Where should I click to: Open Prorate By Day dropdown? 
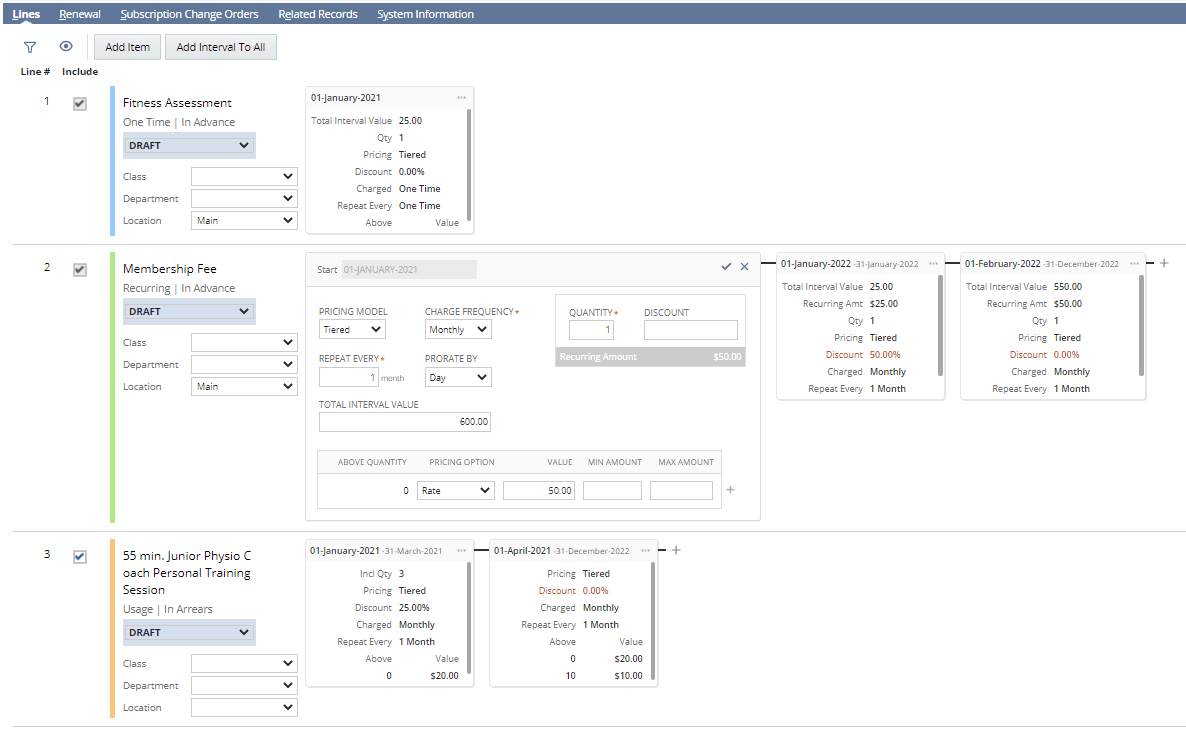coord(458,377)
